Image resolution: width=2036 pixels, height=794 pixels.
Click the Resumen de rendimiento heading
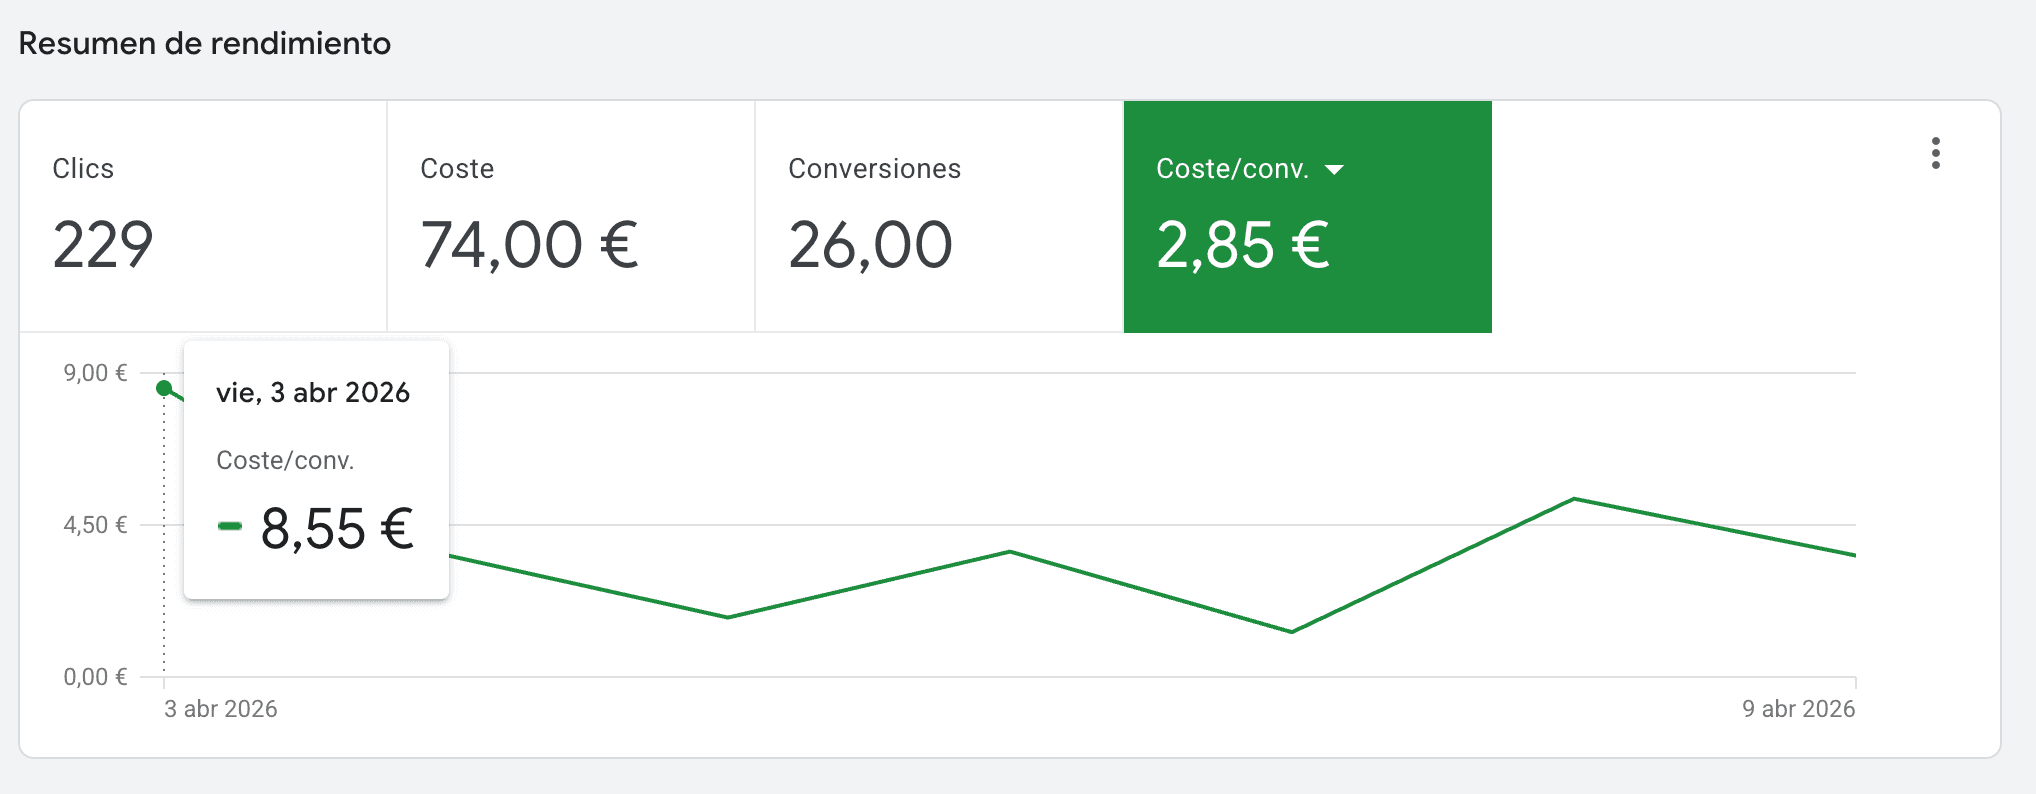pyautogui.click(x=205, y=44)
